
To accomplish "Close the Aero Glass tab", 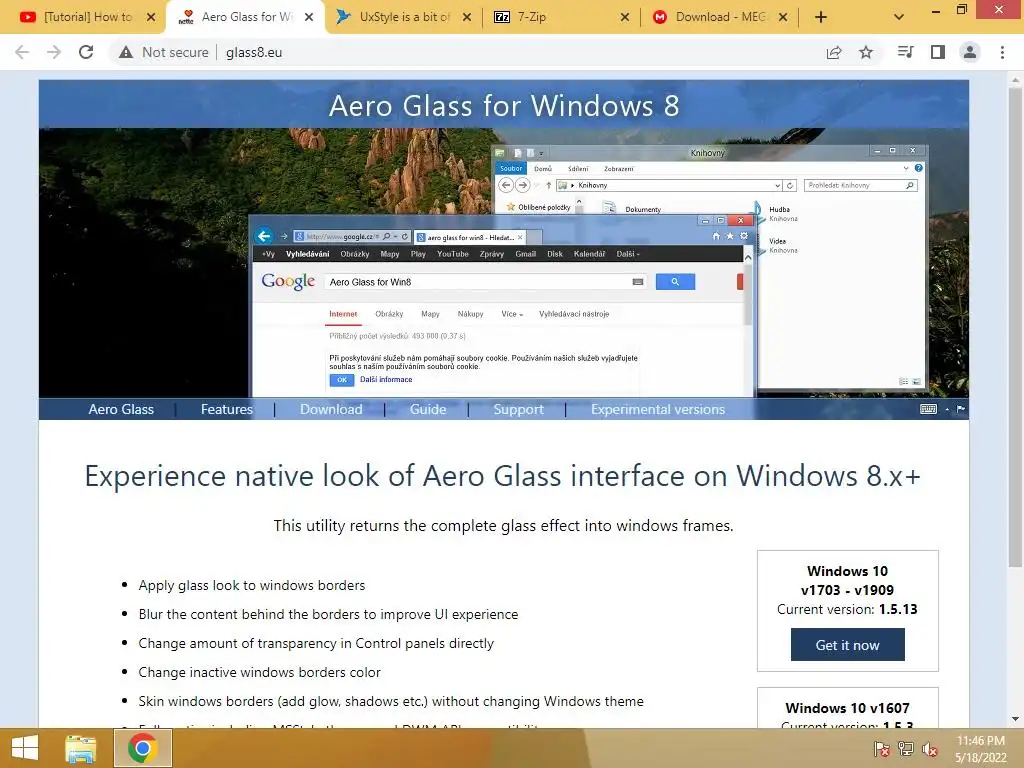I will click(310, 17).
